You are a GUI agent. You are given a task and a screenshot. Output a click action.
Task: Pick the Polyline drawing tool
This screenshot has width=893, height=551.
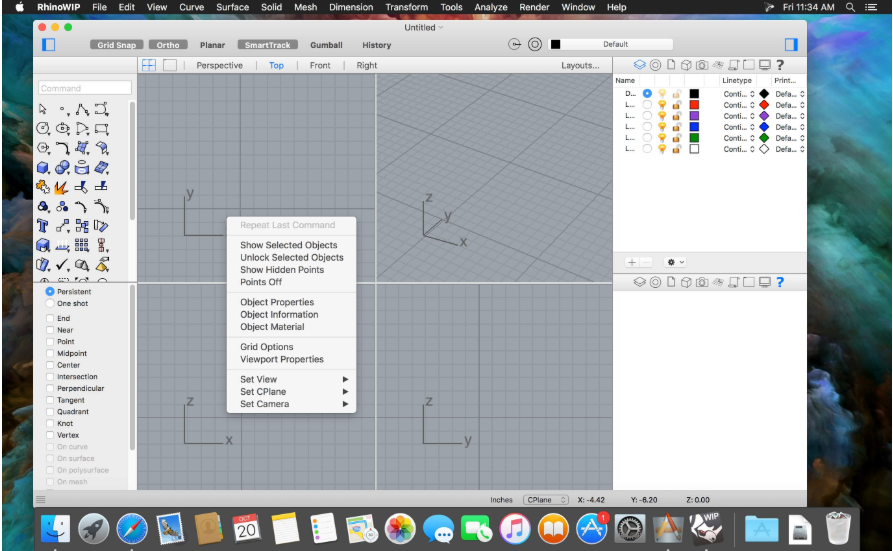[x=83, y=109]
